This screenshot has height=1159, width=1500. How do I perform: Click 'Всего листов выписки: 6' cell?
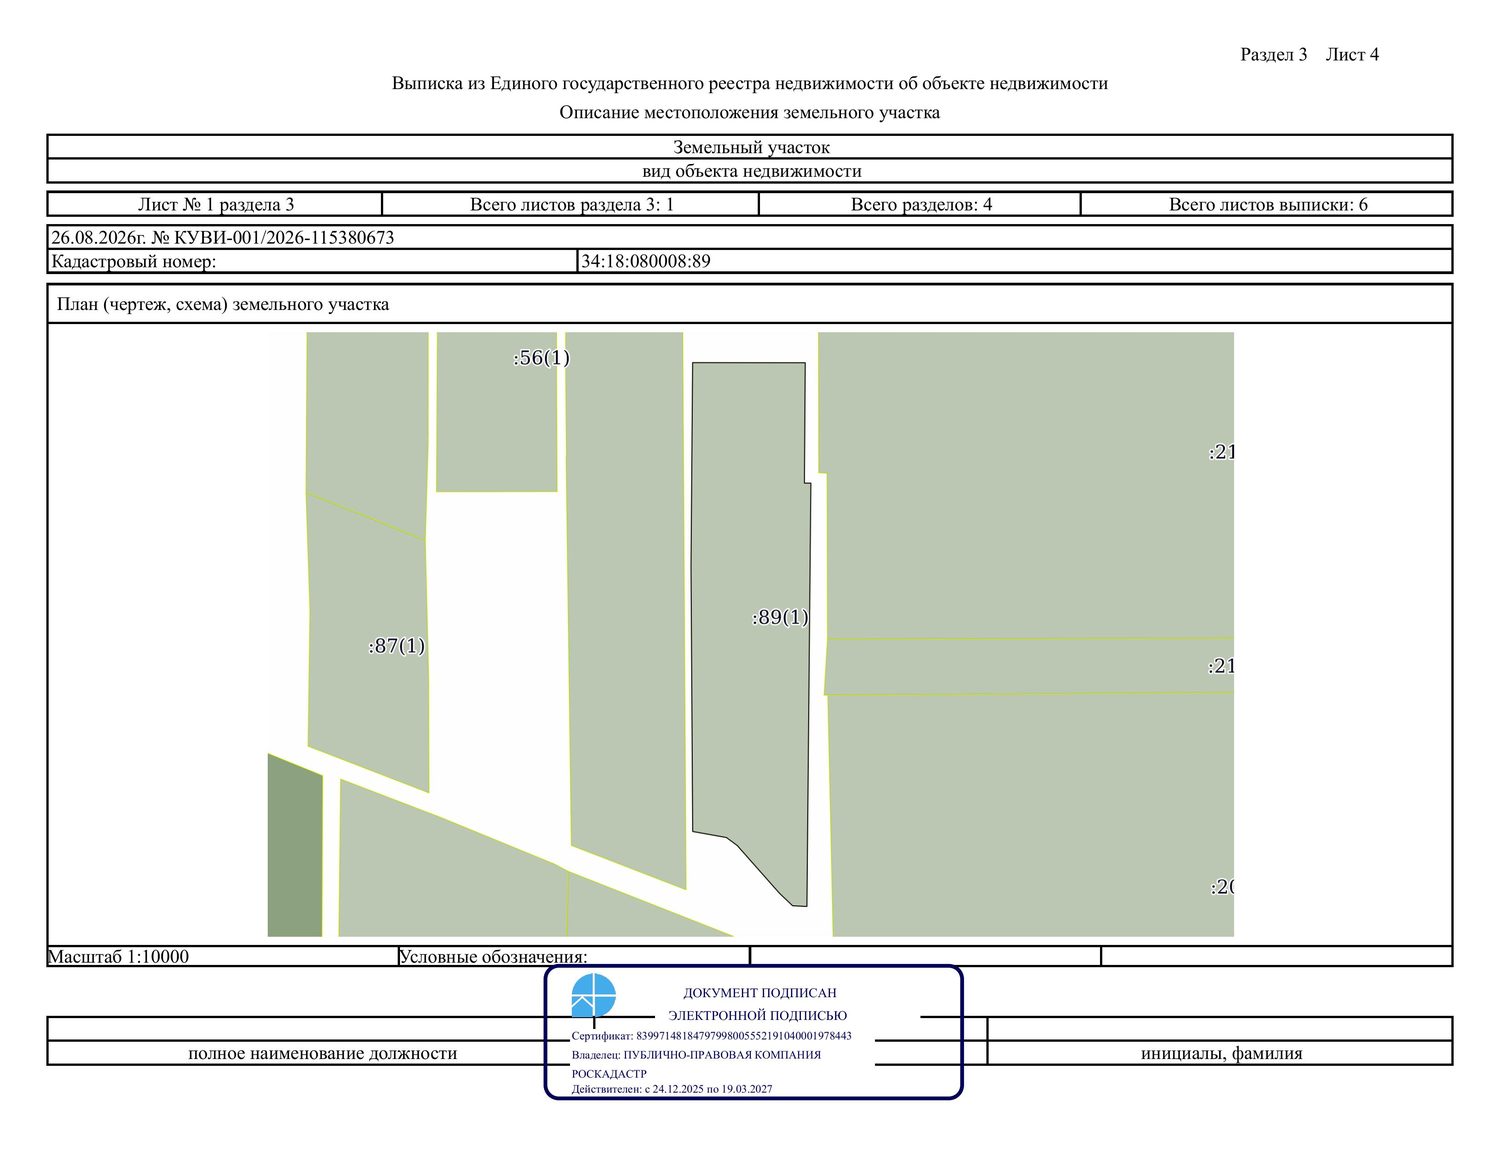click(1267, 204)
